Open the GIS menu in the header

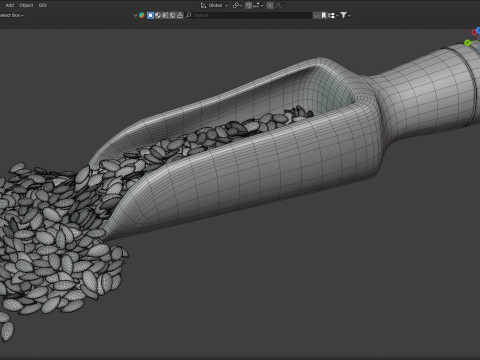pos(42,5)
